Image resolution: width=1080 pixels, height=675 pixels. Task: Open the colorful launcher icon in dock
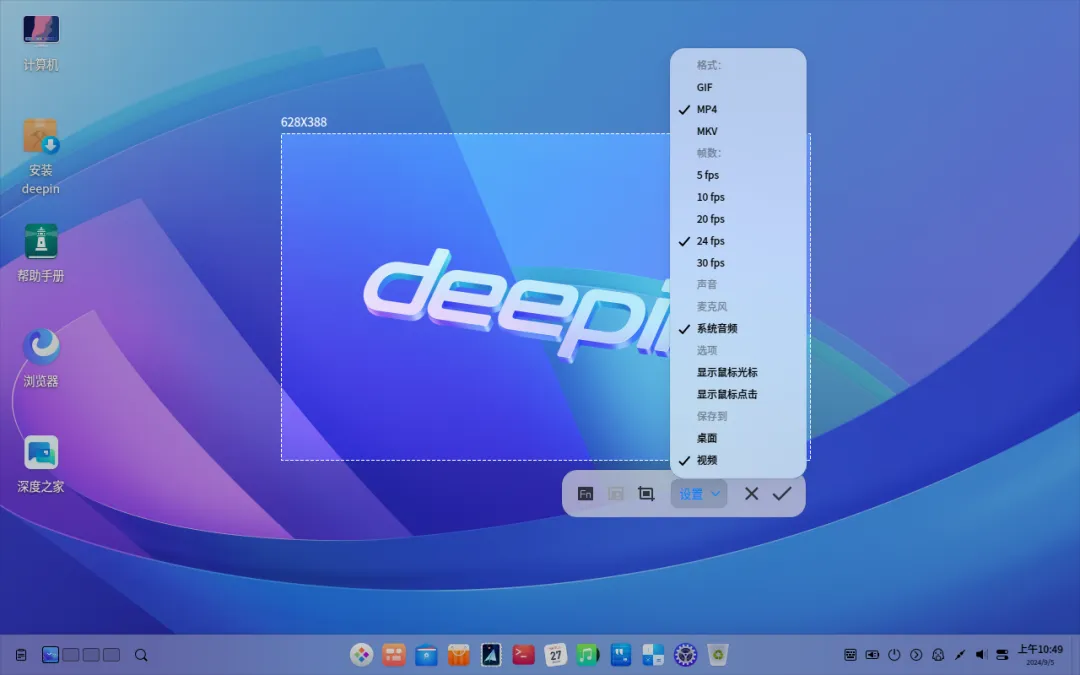tap(361, 654)
